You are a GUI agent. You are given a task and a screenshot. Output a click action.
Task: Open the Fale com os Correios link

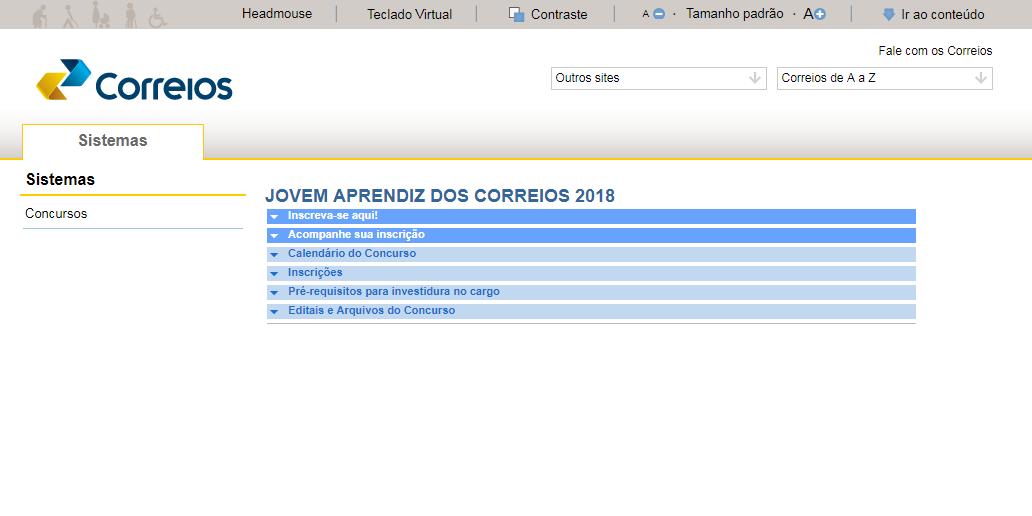[935, 51]
